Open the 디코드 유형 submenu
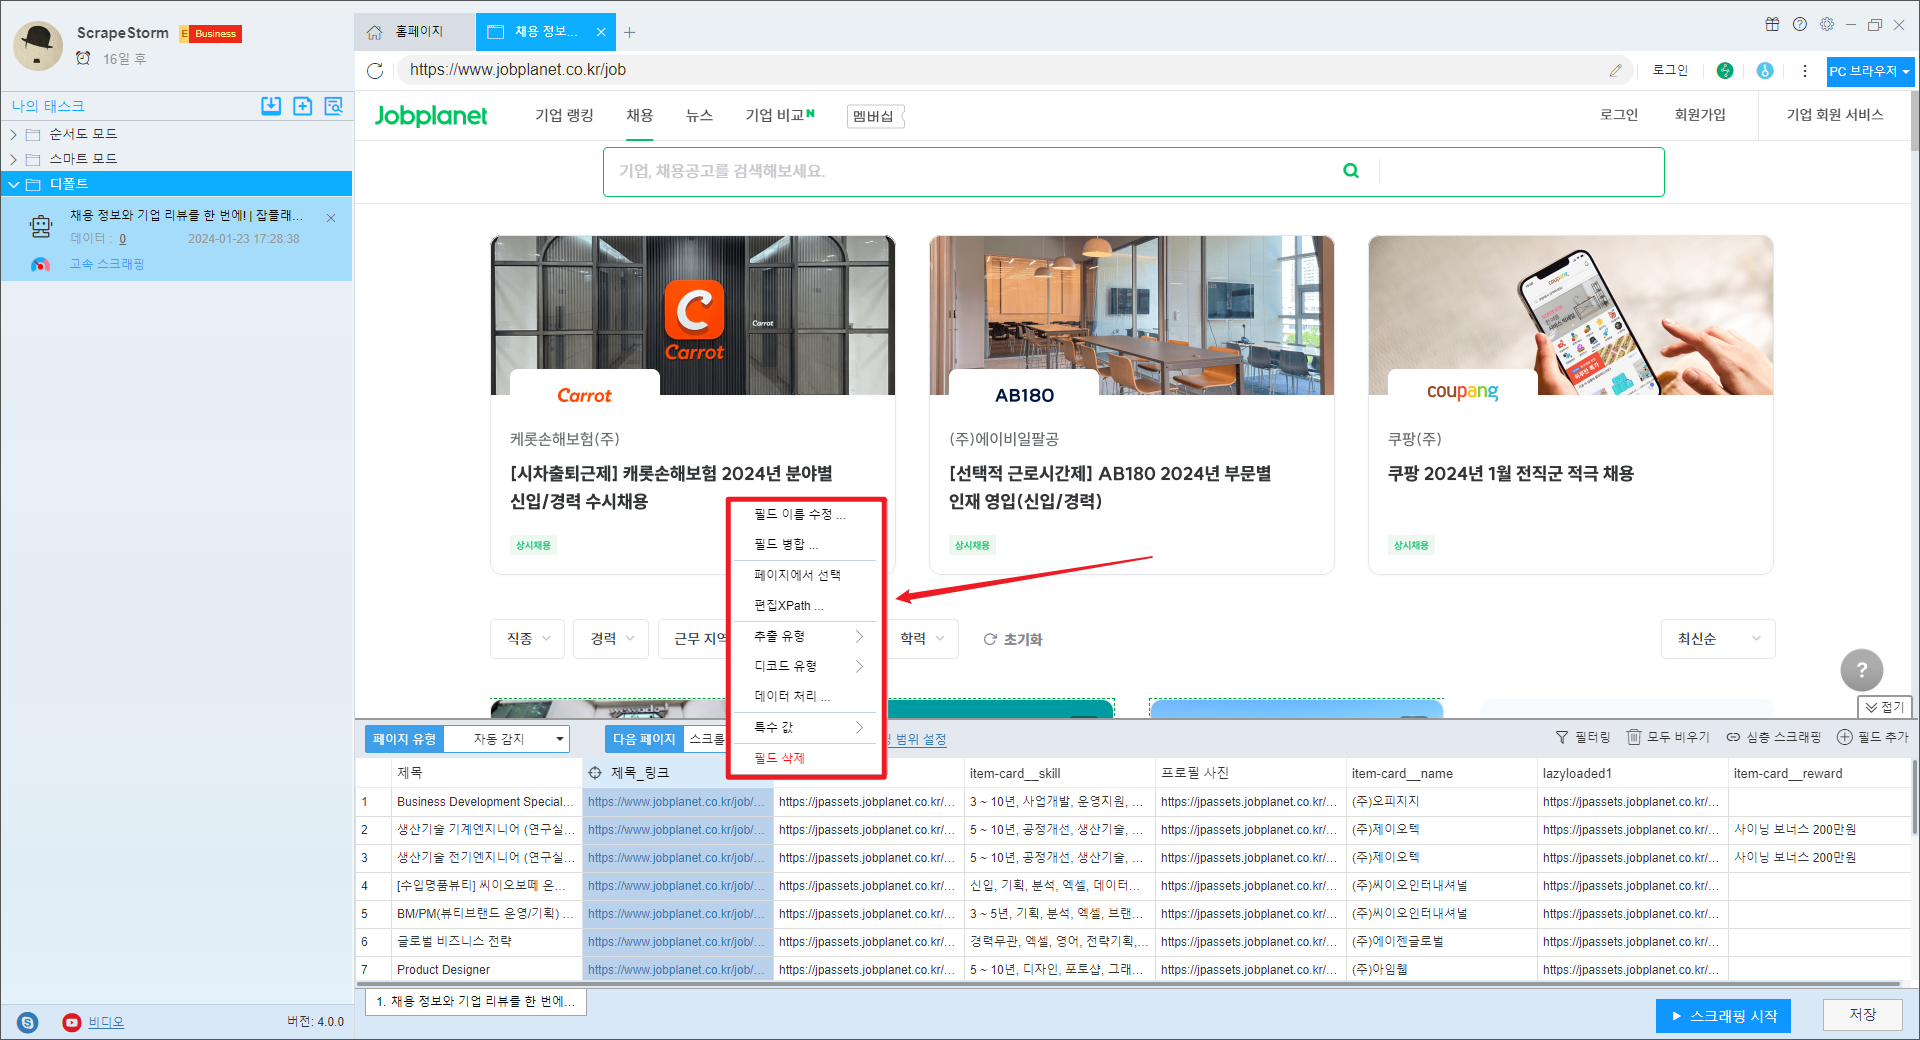The width and height of the screenshot is (1920, 1040). pyautogui.click(x=805, y=666)
